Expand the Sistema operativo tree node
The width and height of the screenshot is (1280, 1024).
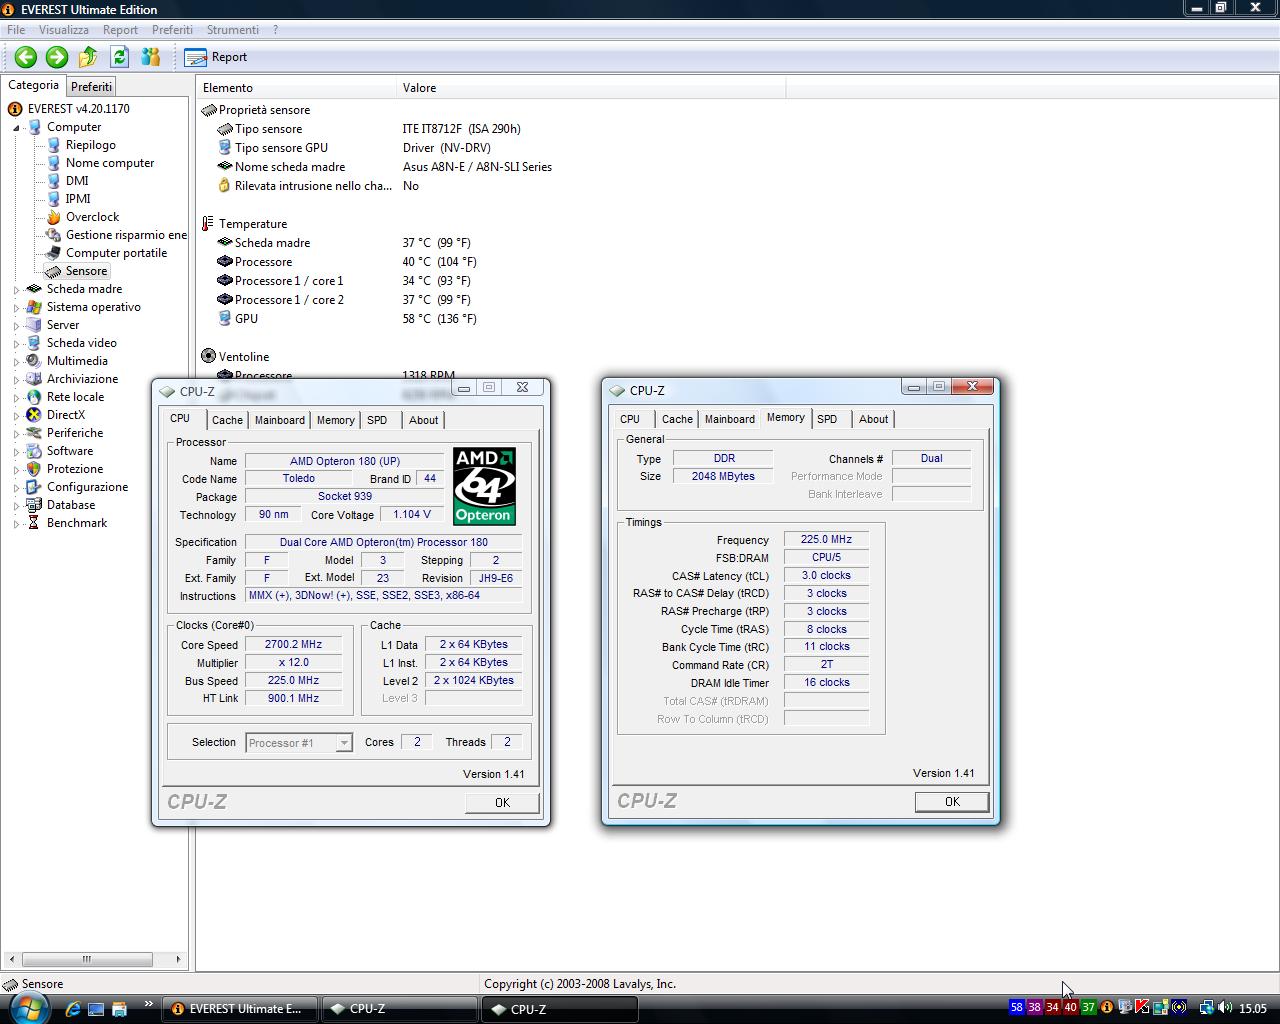[17, 308]
